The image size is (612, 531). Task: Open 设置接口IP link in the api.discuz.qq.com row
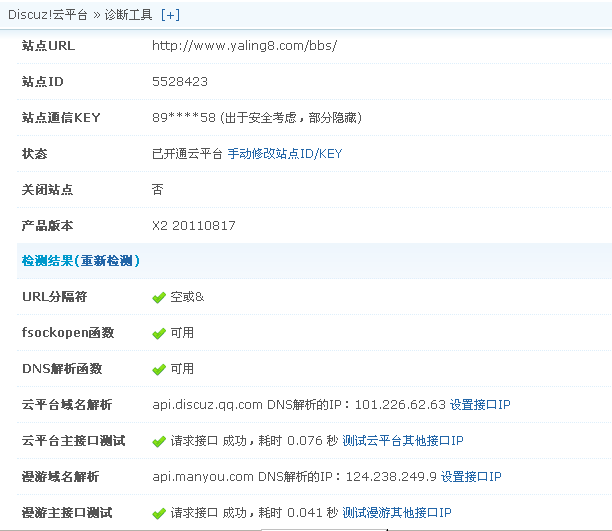click(x=480, y=404)
